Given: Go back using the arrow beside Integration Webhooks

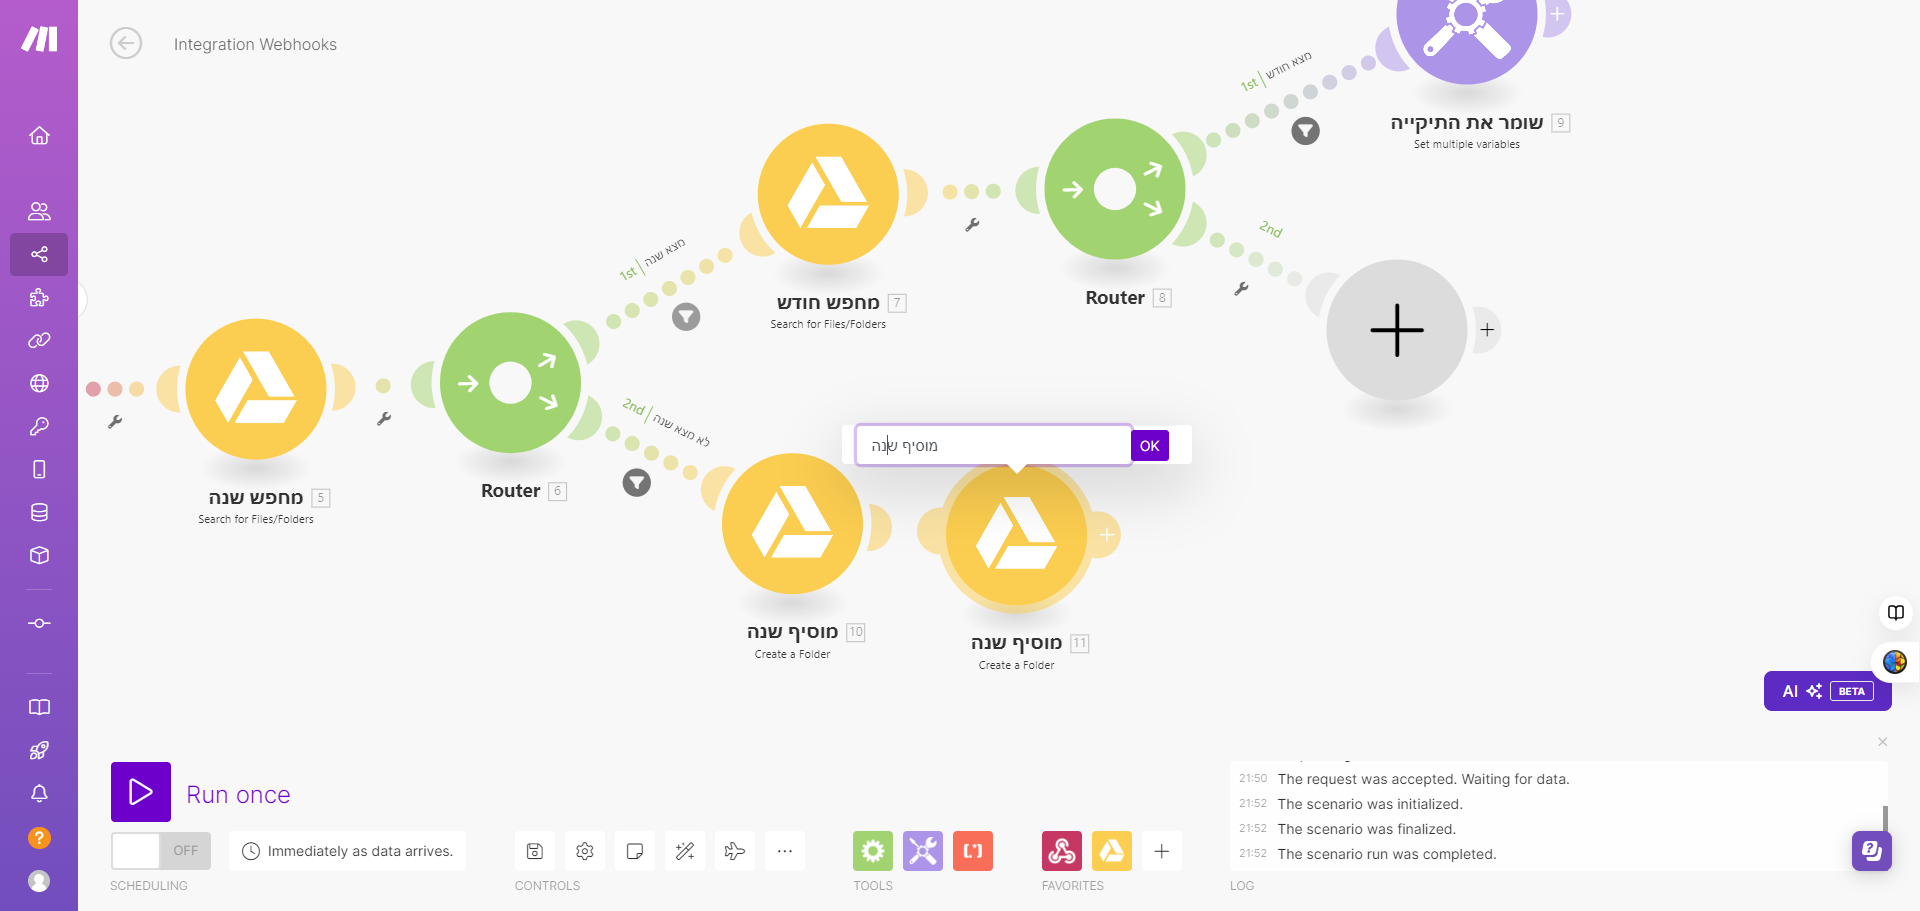Looking at the screenshot, I should click(126, 44).
